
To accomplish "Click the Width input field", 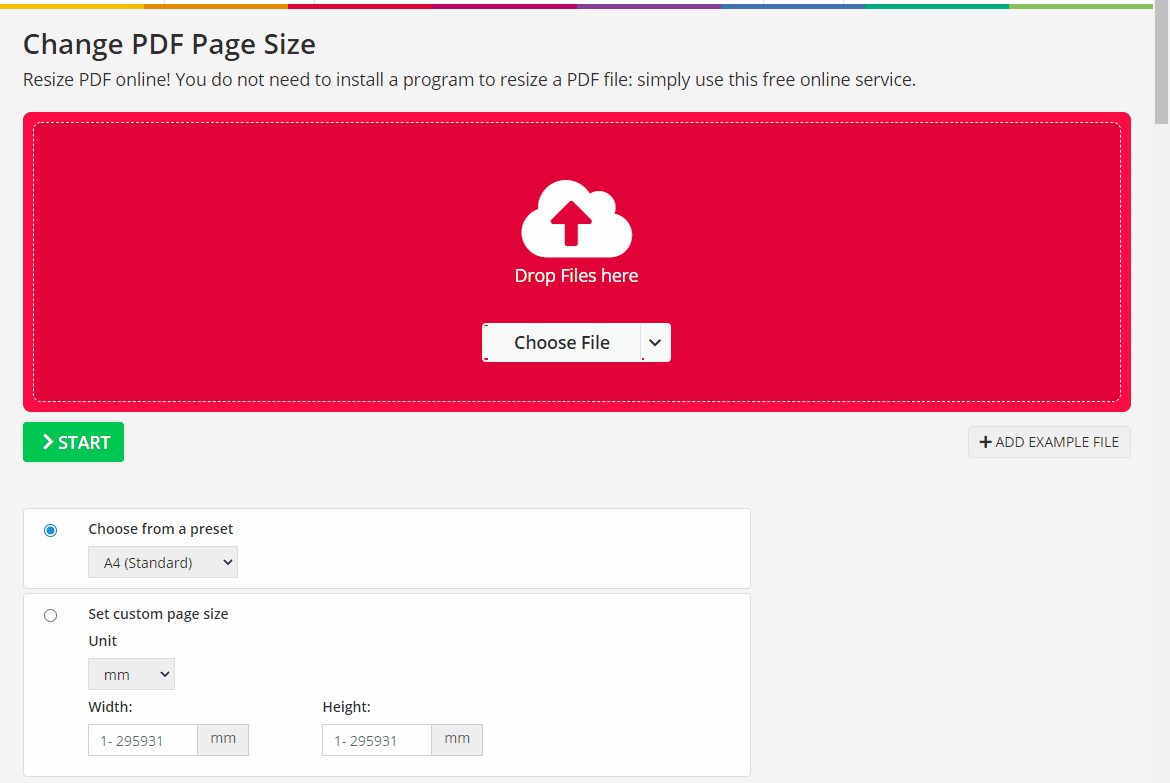I will click(143, 740).
